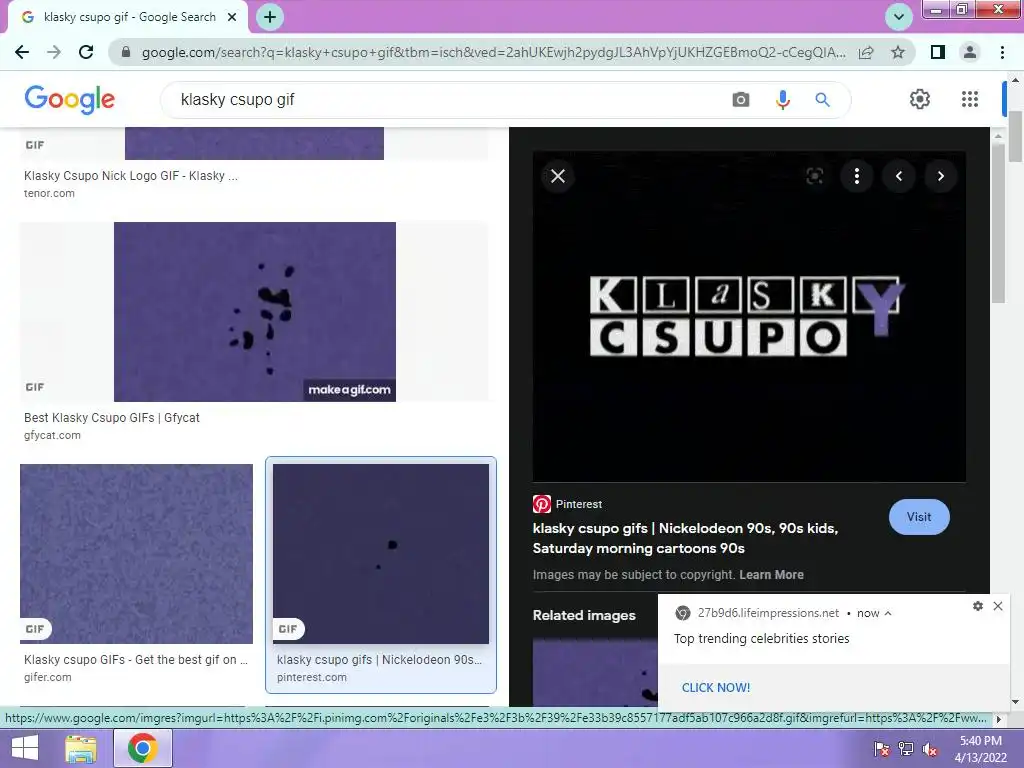Open the Google apps grid
This screenshot has width=1024, height=768.
[x=970, y=99]
